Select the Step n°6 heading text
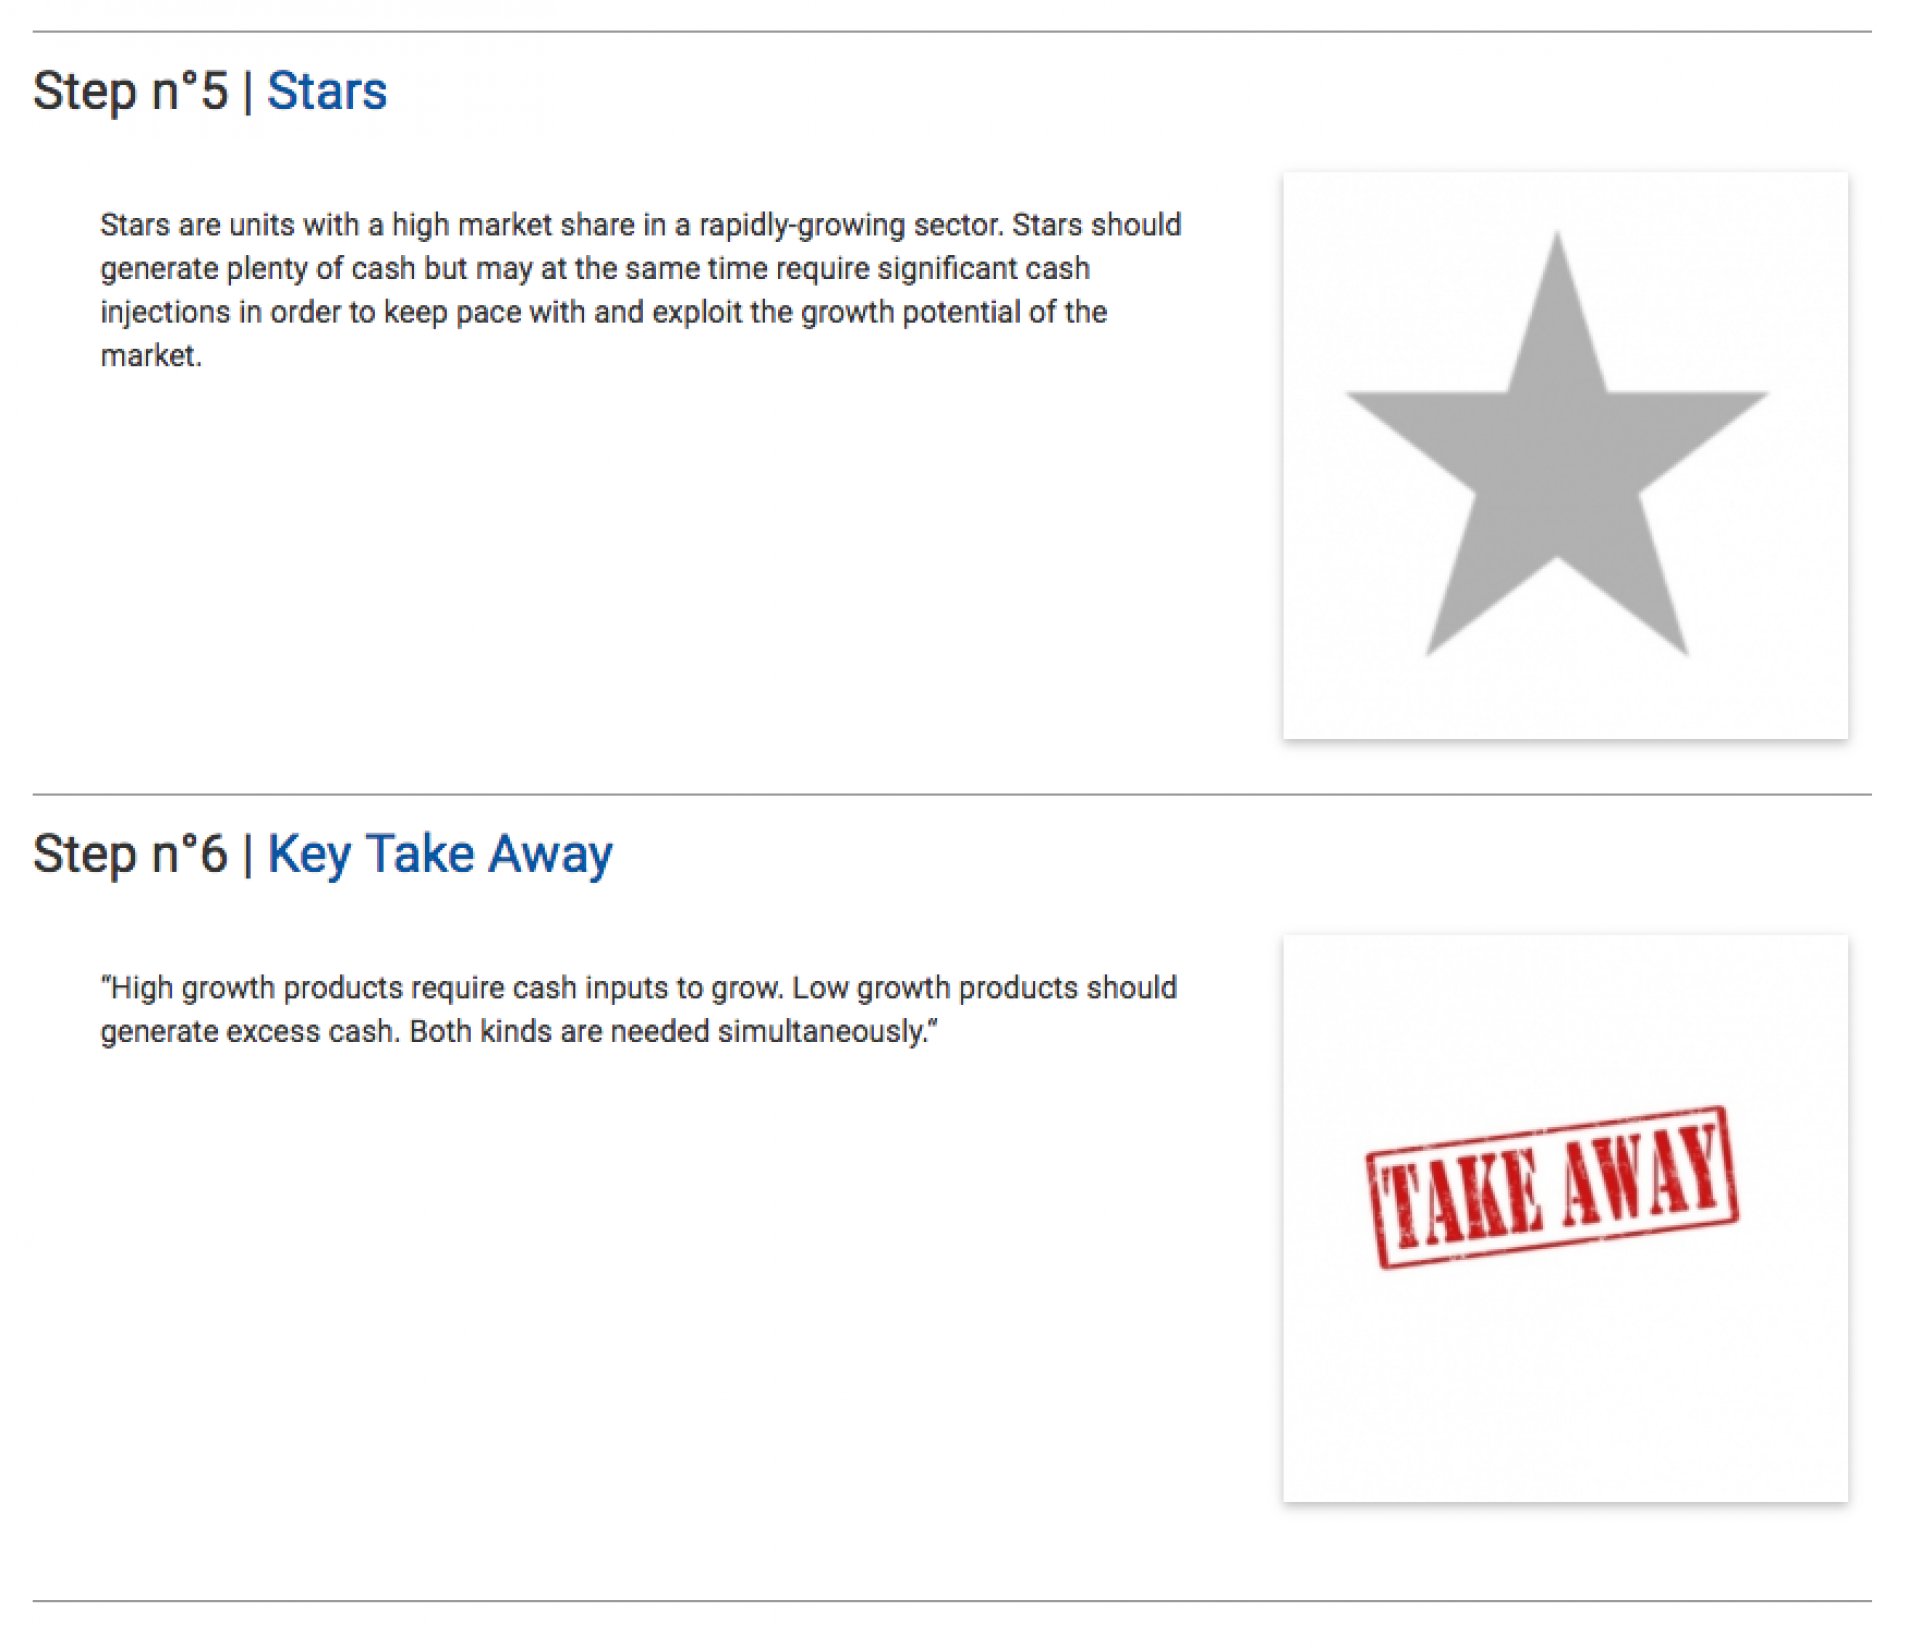Image resolution: width=1920 pixels, height=1648 pixels. [131, 855]
